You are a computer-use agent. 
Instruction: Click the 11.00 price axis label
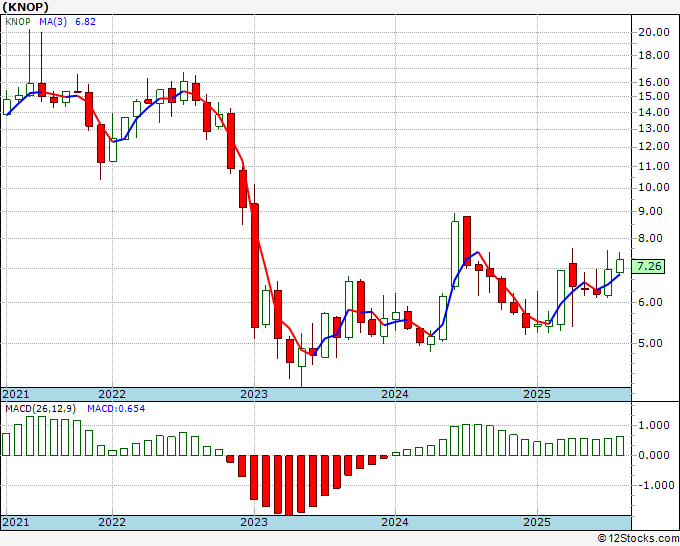coord(654,166)
